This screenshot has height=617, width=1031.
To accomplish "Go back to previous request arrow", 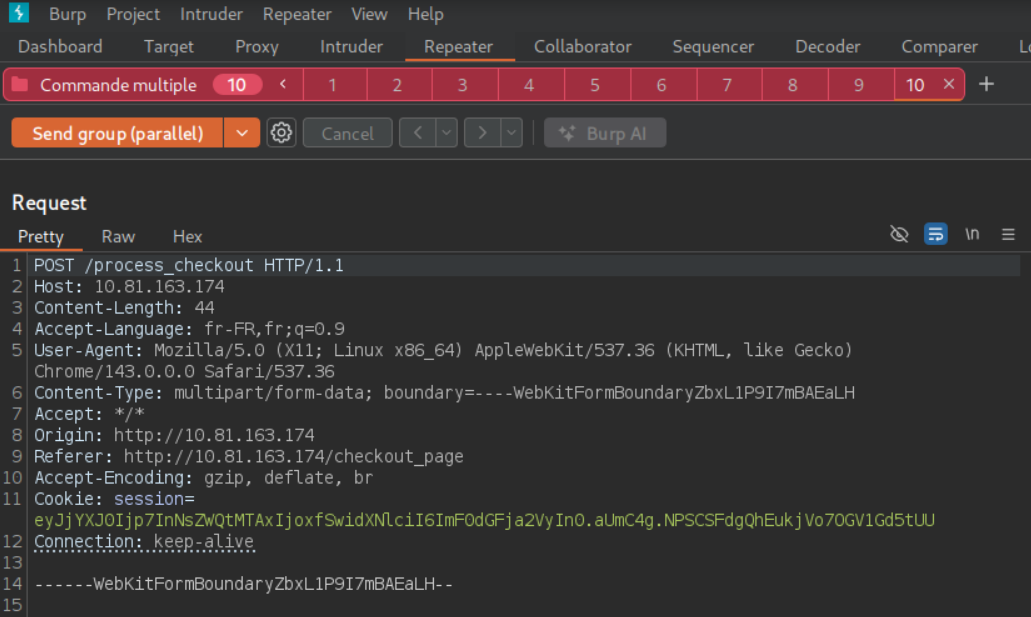I will point(418,133).
